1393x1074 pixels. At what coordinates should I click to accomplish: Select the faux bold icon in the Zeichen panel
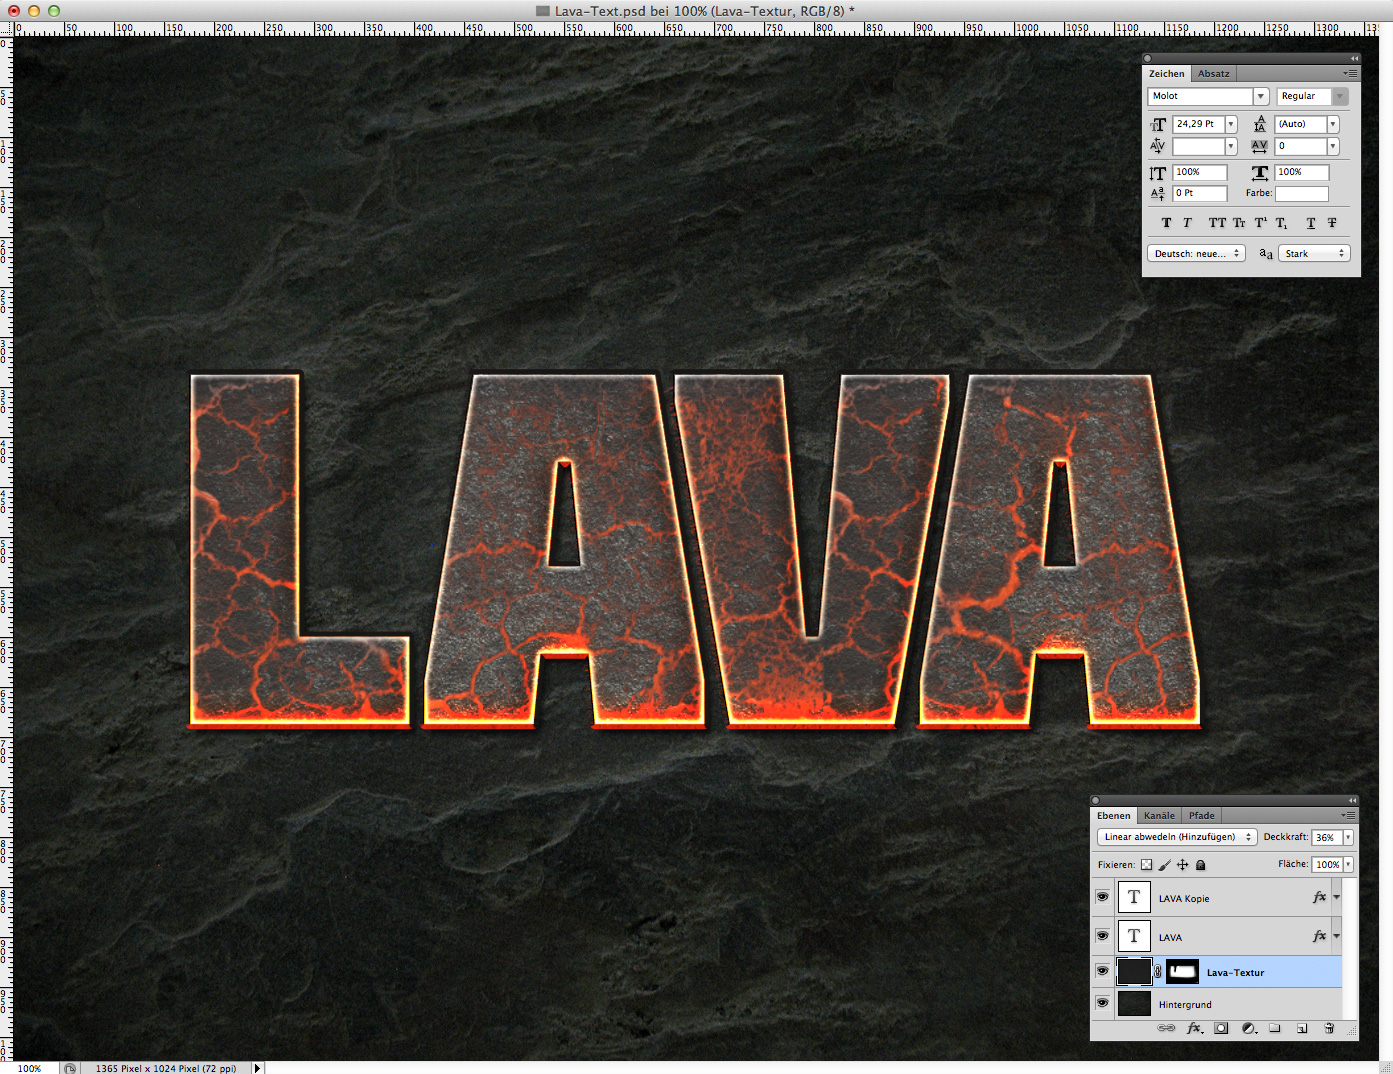click(x=1166, y=222)
